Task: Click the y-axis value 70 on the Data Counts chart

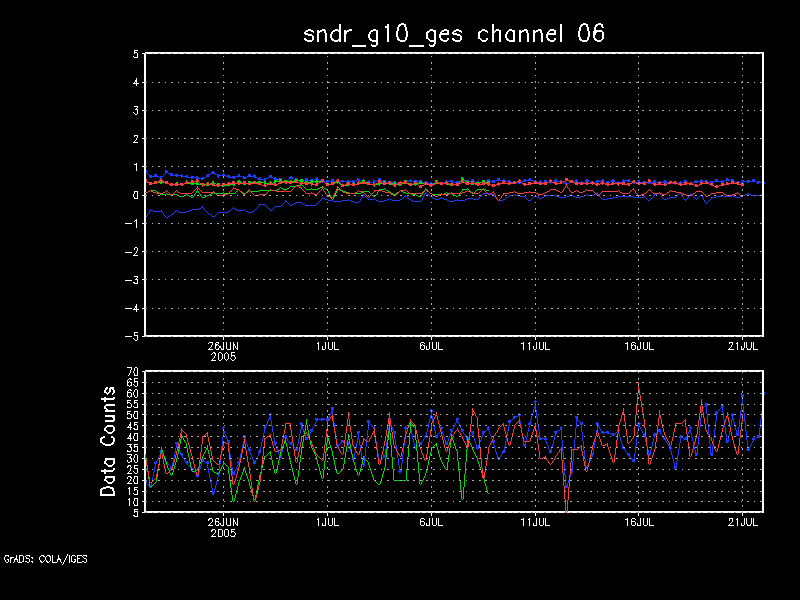Action: [x=132, y=372]
